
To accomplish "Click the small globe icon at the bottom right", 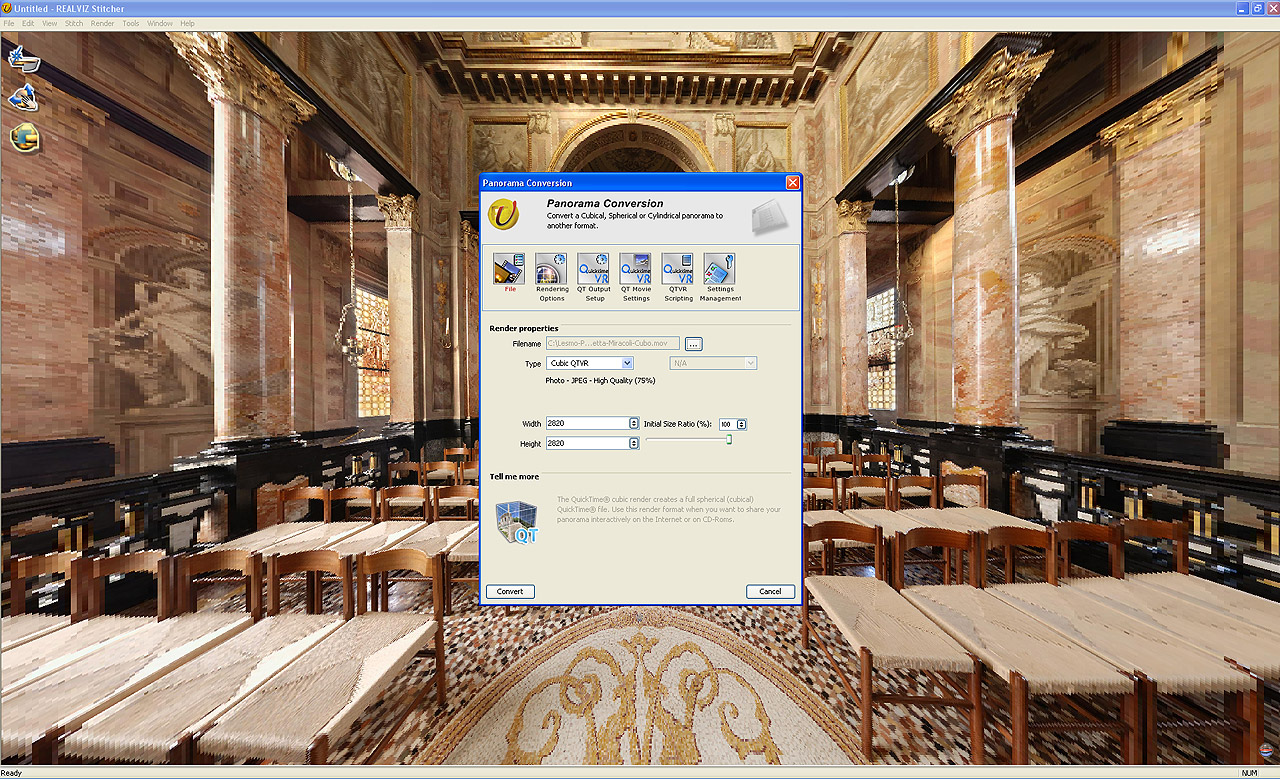I will (1266, 750).
